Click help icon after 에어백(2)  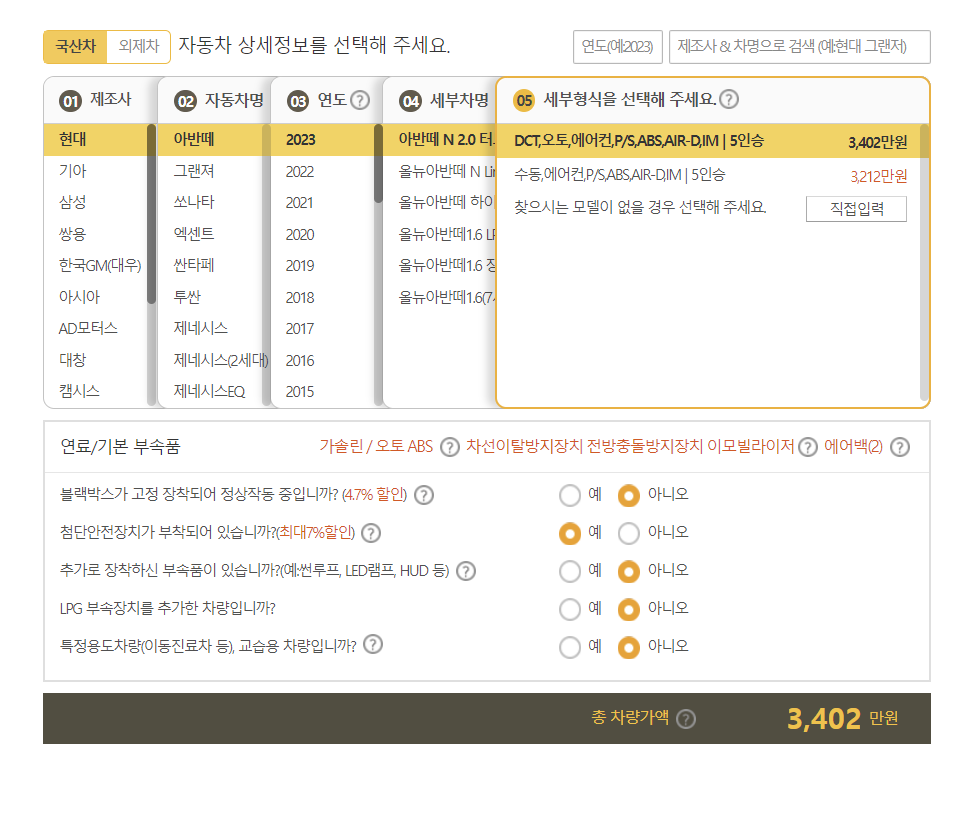click(x=899, y=447)
